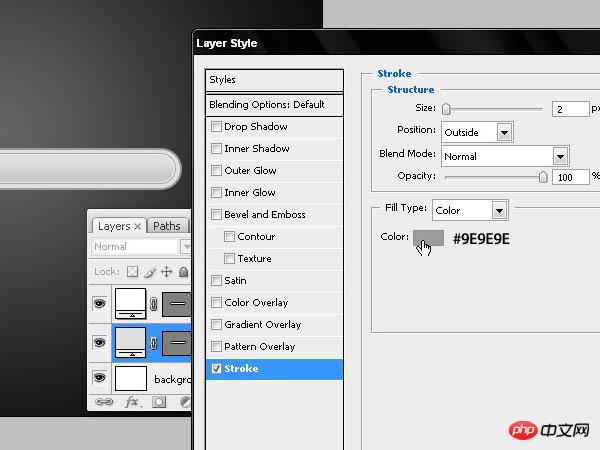Select Styles in Layer Style list
The width and height of the screenshot is (600, 450).
coord(274,80)
